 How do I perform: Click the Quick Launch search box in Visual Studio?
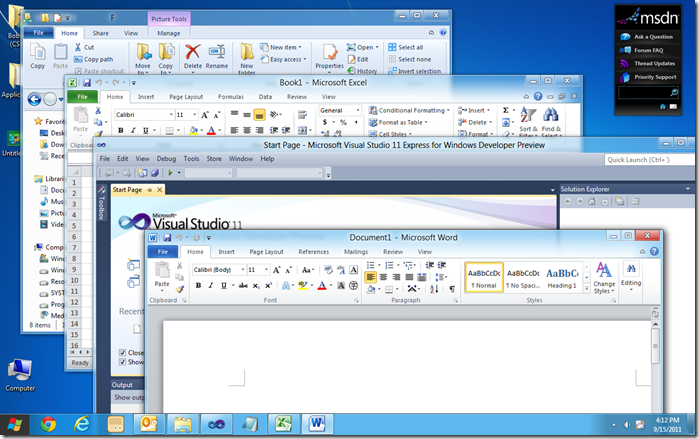(x=646, y=159)
